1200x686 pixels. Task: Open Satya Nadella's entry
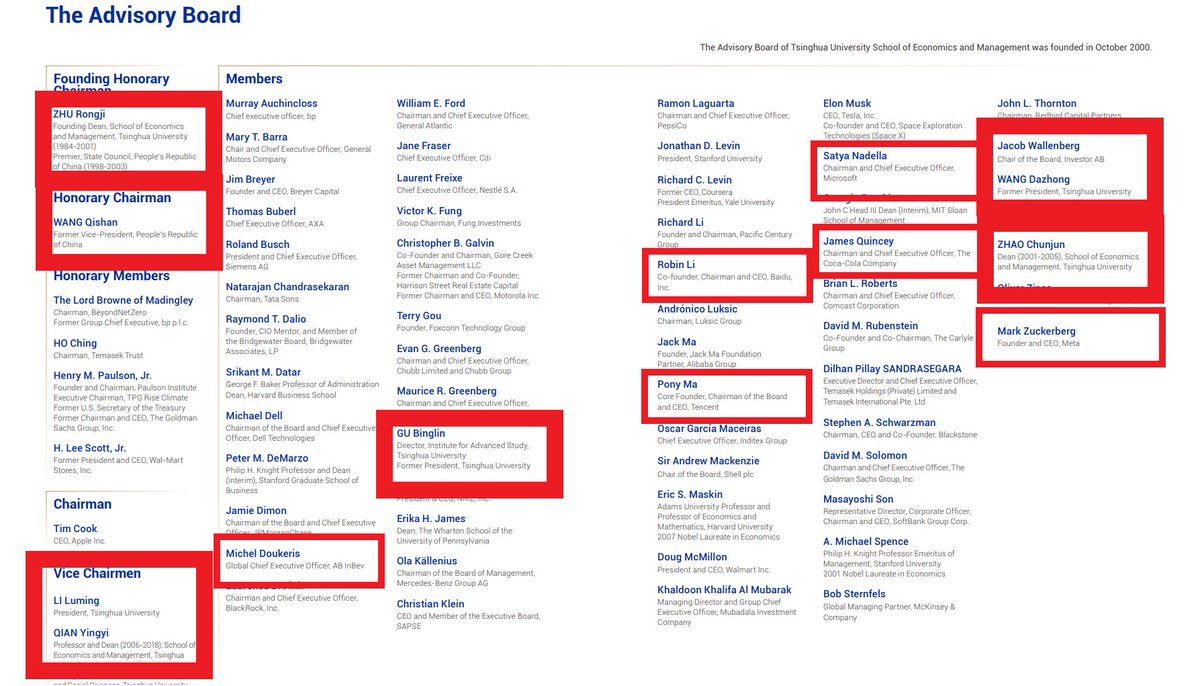pyautogui.click(x=855, y=156)
